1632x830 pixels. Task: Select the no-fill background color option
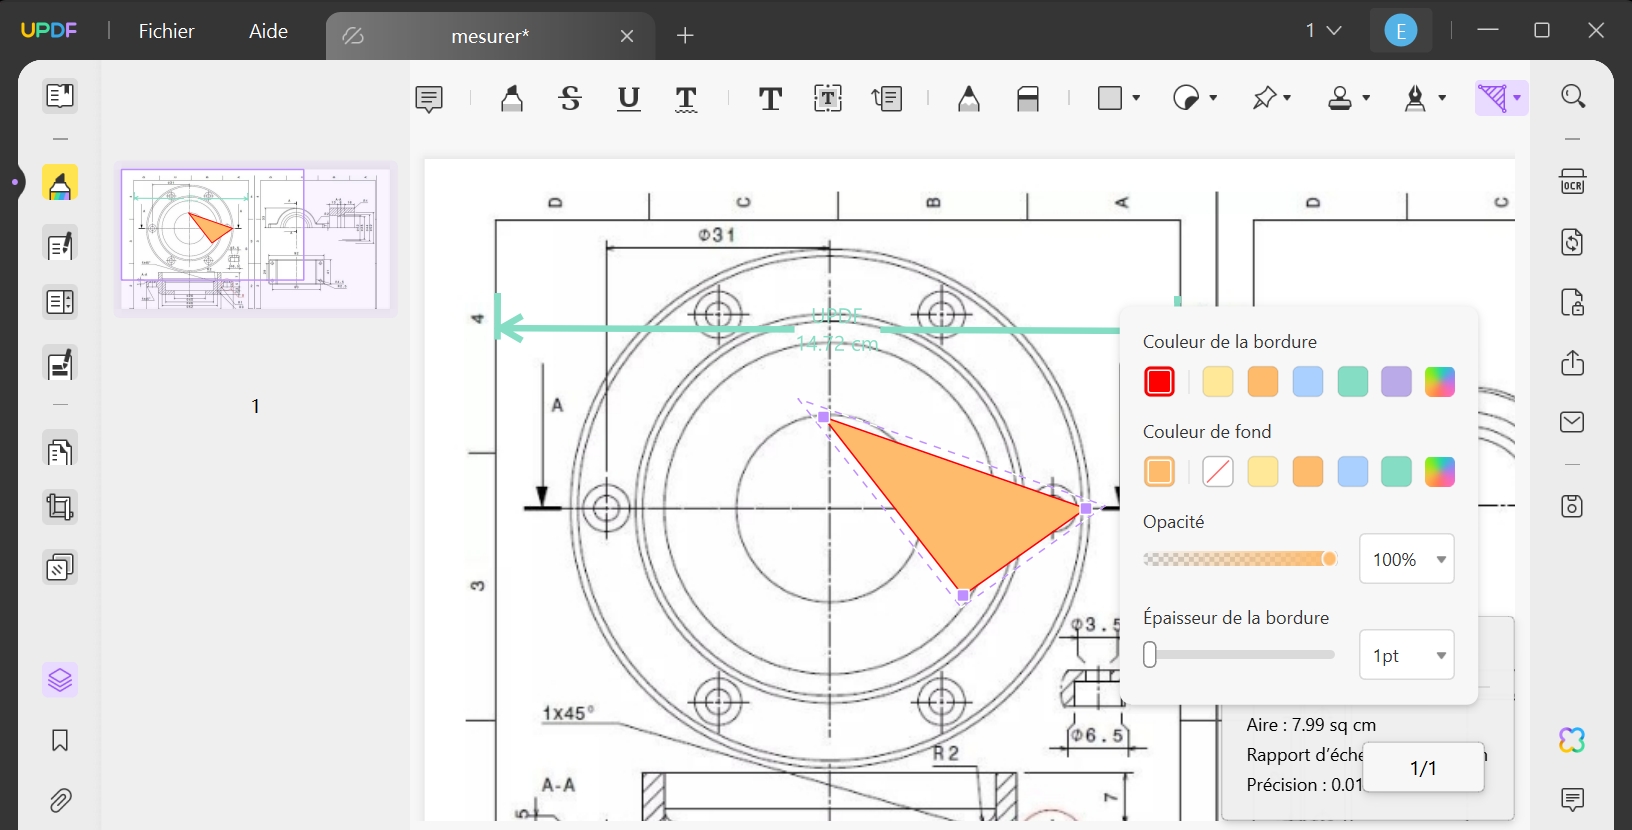point(1217,472)
